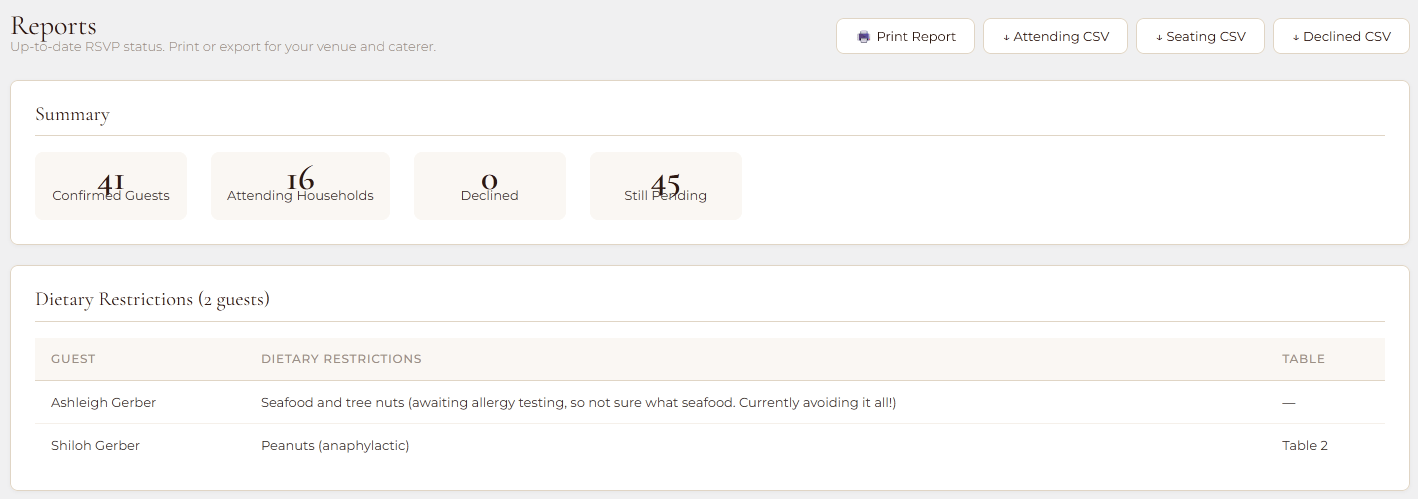Click the Table column header
Viewport: 1418px width, 499px height.
pyautogui.click(x=1303, y=359)
